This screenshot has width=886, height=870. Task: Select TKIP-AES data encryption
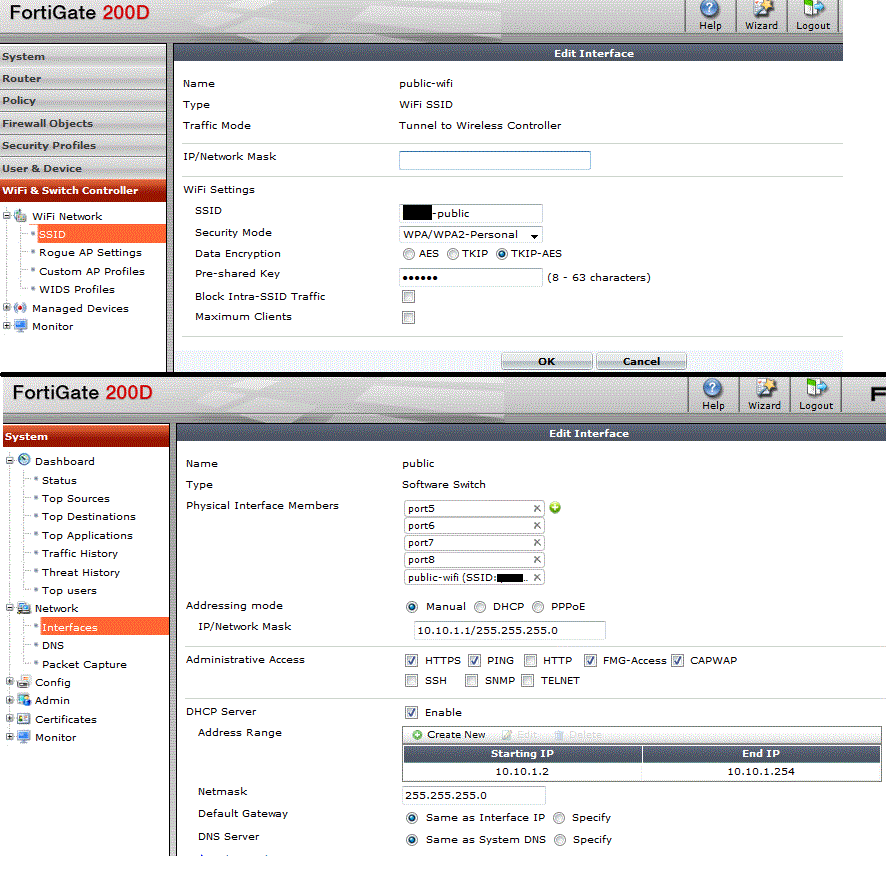501,254
